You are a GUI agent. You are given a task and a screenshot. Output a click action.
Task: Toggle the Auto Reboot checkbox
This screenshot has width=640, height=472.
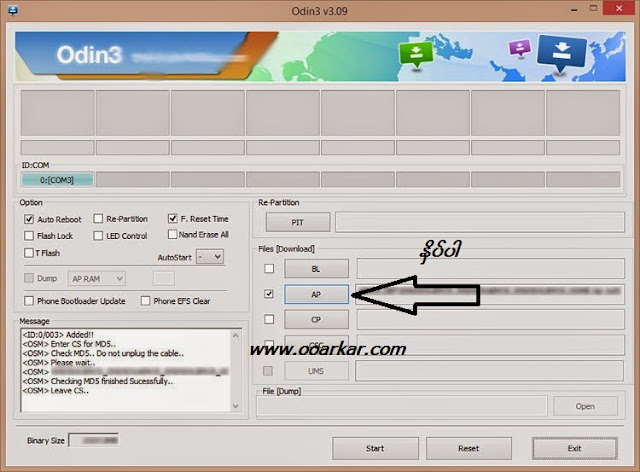click(29, 219)
